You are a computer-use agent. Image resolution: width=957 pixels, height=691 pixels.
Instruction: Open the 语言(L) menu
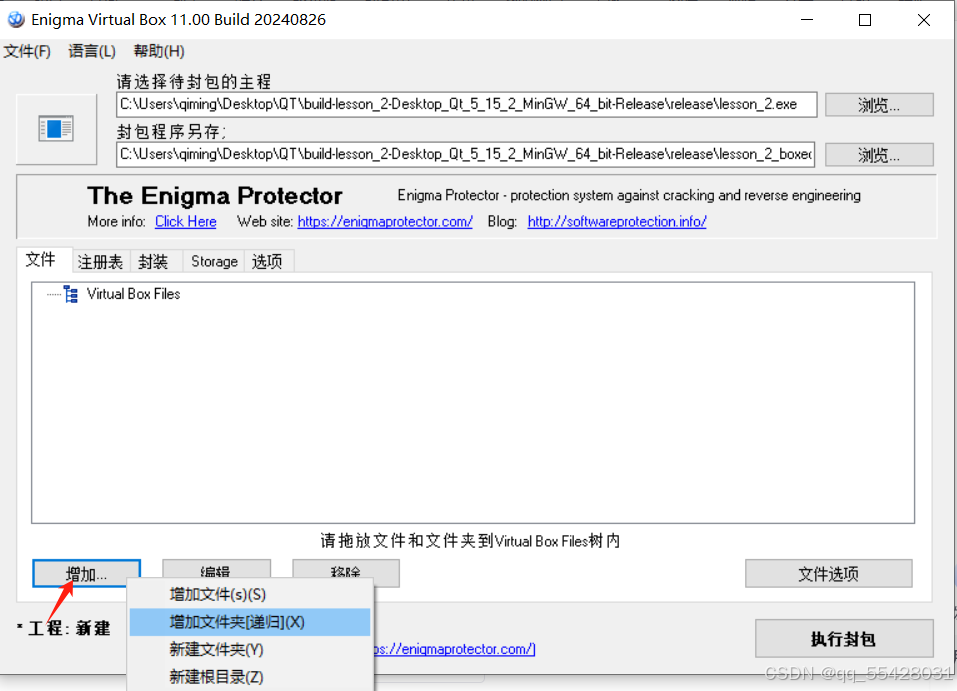click(x=92, y=51)
